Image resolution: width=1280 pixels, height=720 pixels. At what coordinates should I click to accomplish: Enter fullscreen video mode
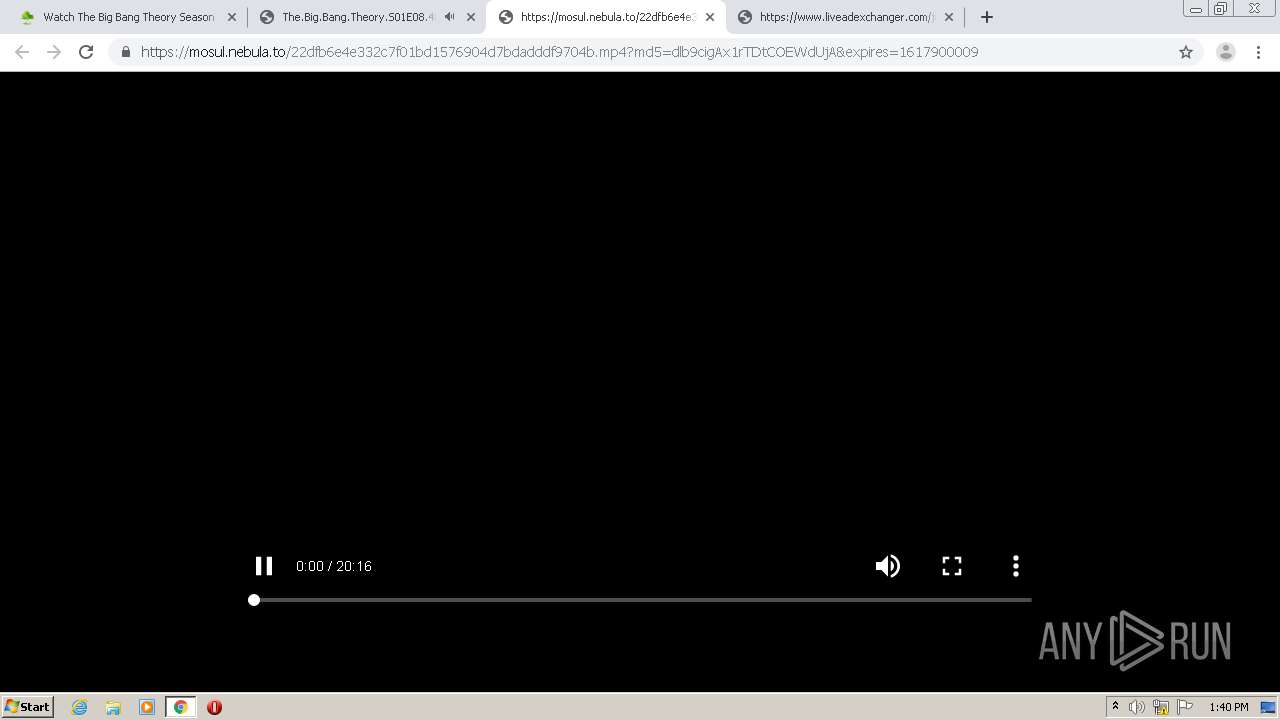pyautogui.click(x=952, y=566)
